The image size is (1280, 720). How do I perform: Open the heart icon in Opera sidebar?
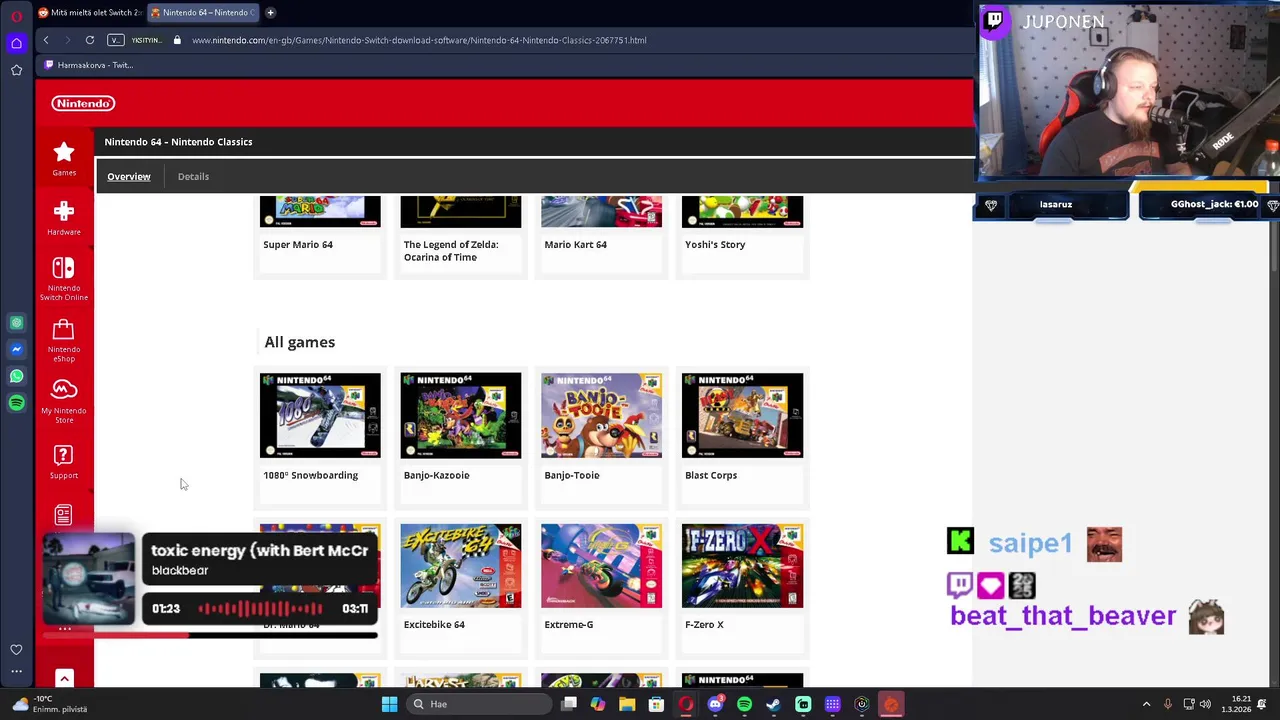[x=16, y=650]
